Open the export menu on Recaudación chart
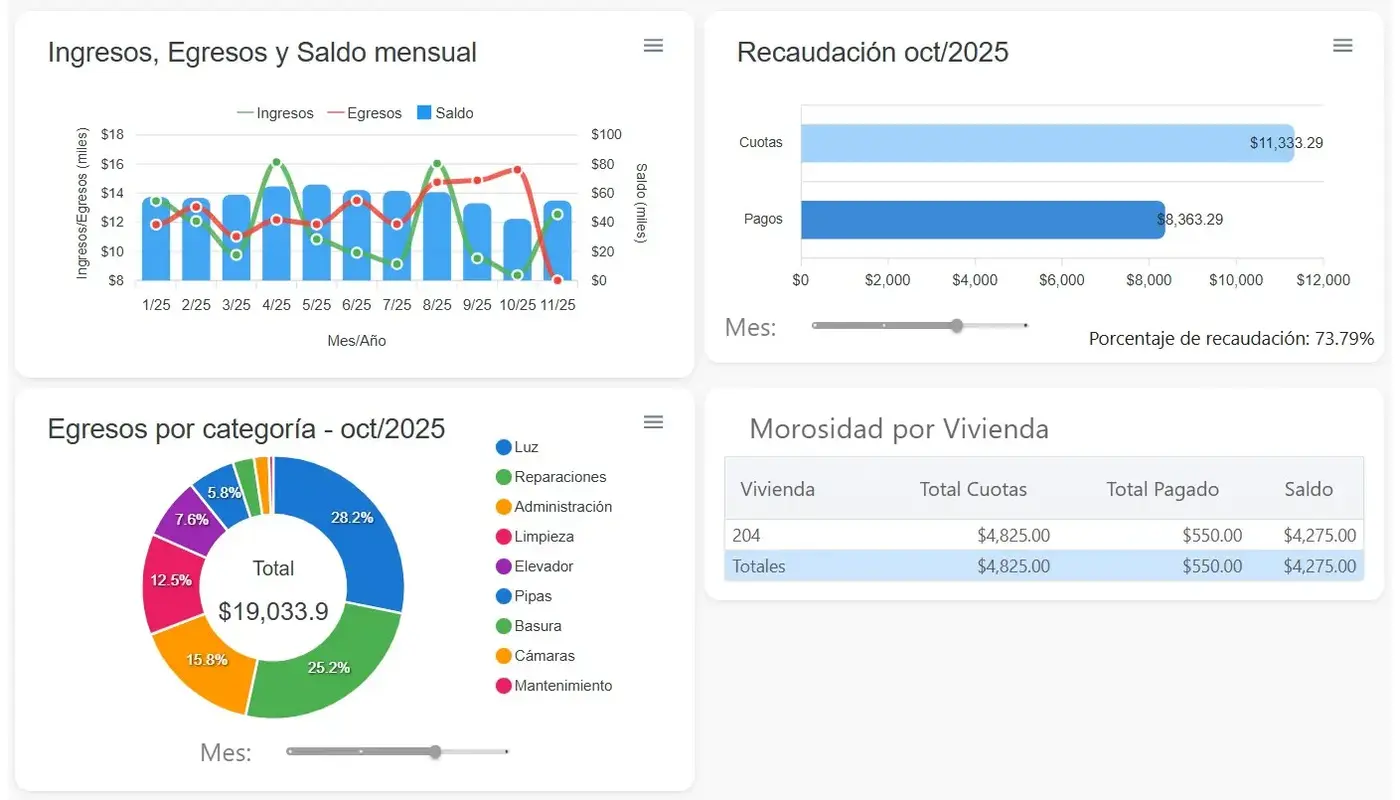The height and width of the screenshot is (800, 1400). pyautogui.click(x=1342, y=45)
